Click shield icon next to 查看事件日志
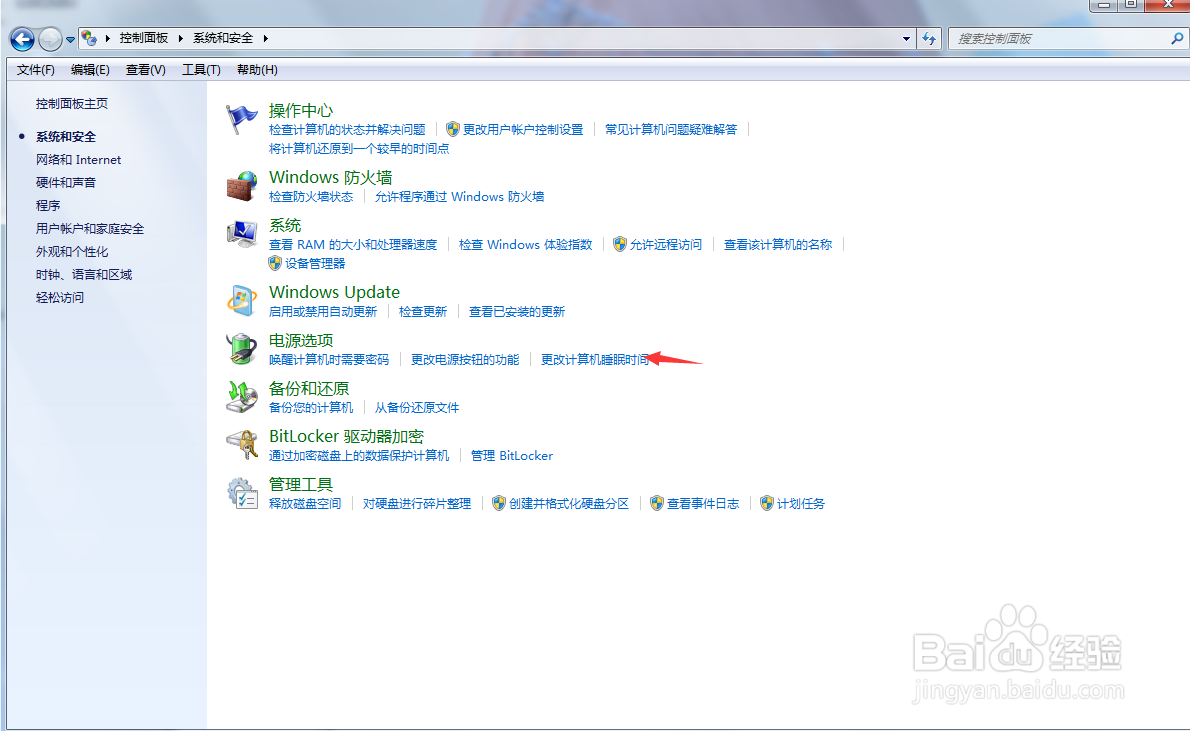 [656, 503]
